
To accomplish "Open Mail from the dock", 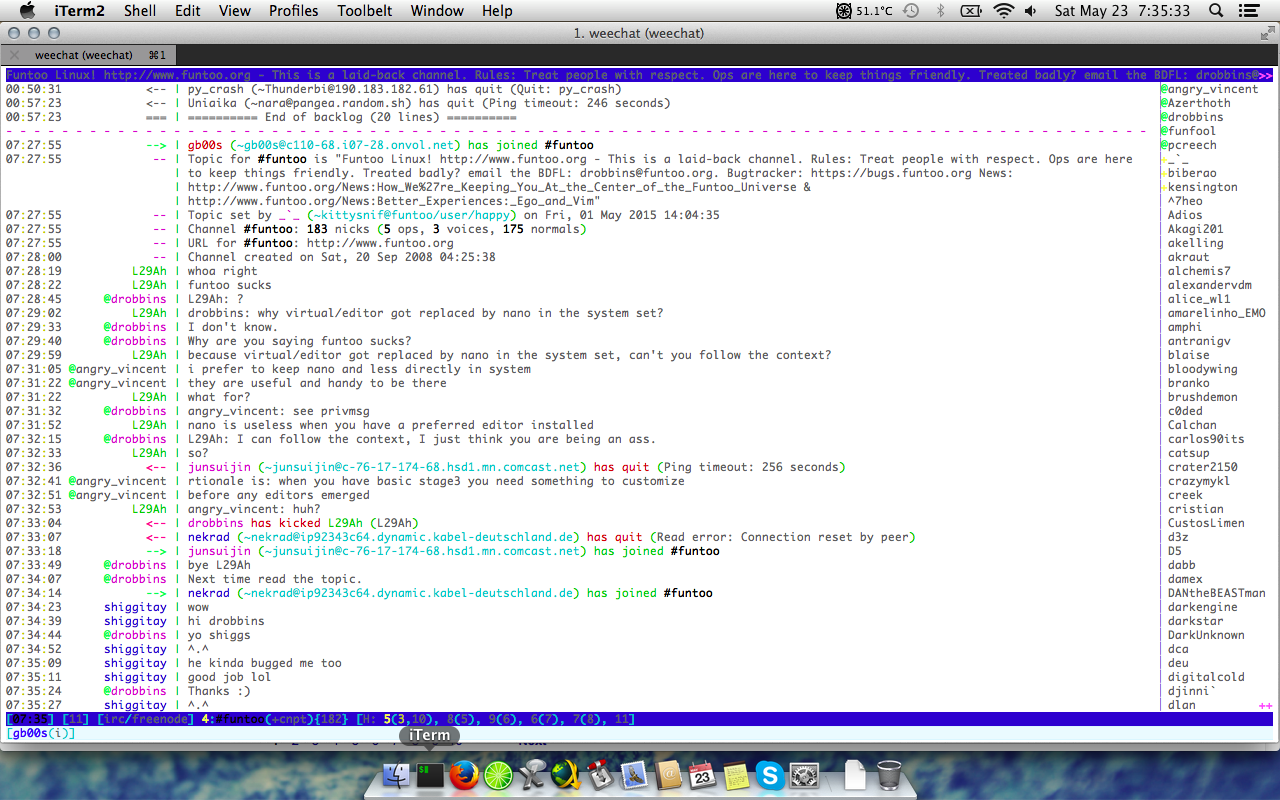I will coord(634,775).
